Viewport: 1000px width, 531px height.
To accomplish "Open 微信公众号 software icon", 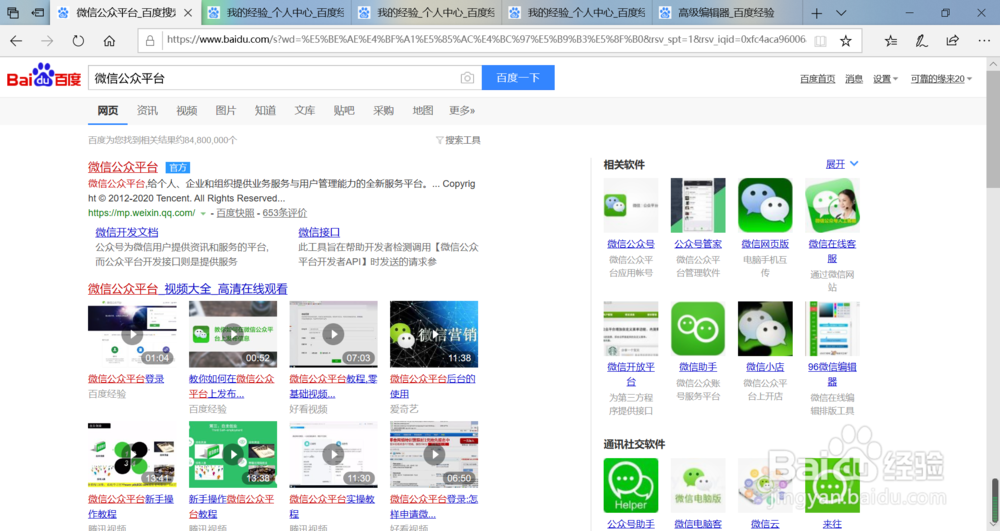I will coord(631,205).
